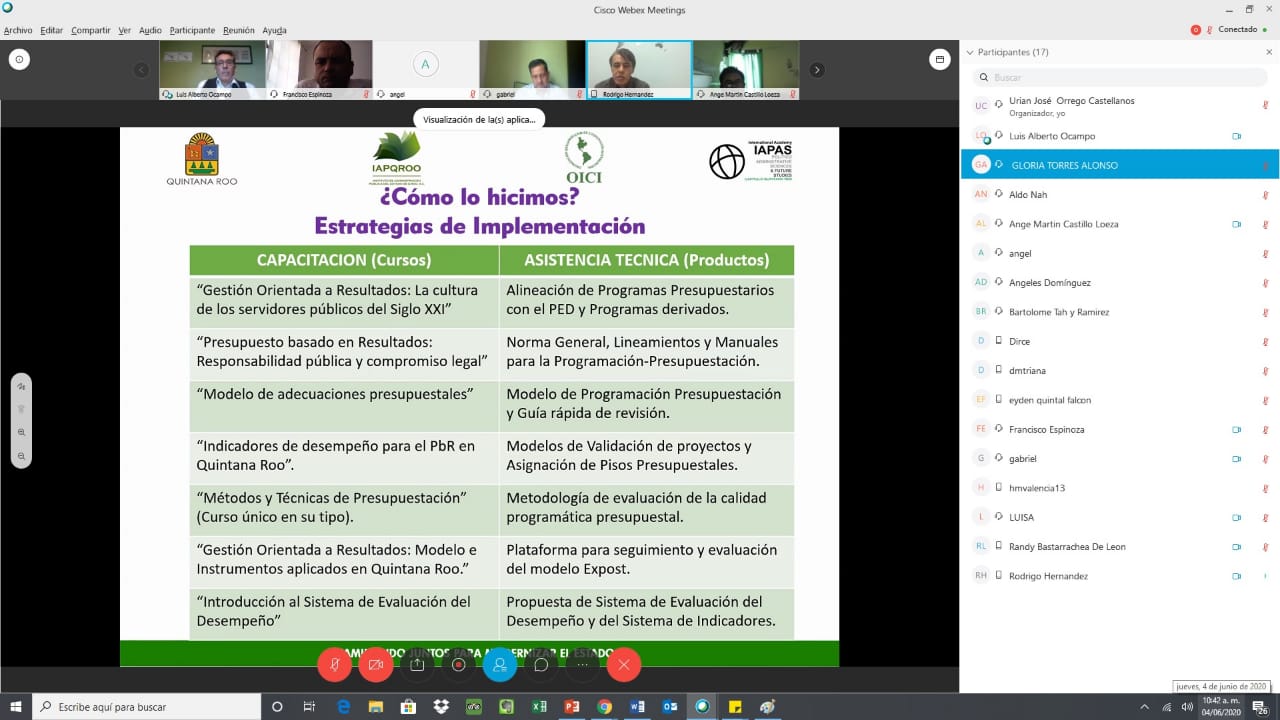Show previous video thumbnails with left arrow
This screenshot has height=720, width=1280.
tap(141, 70)
